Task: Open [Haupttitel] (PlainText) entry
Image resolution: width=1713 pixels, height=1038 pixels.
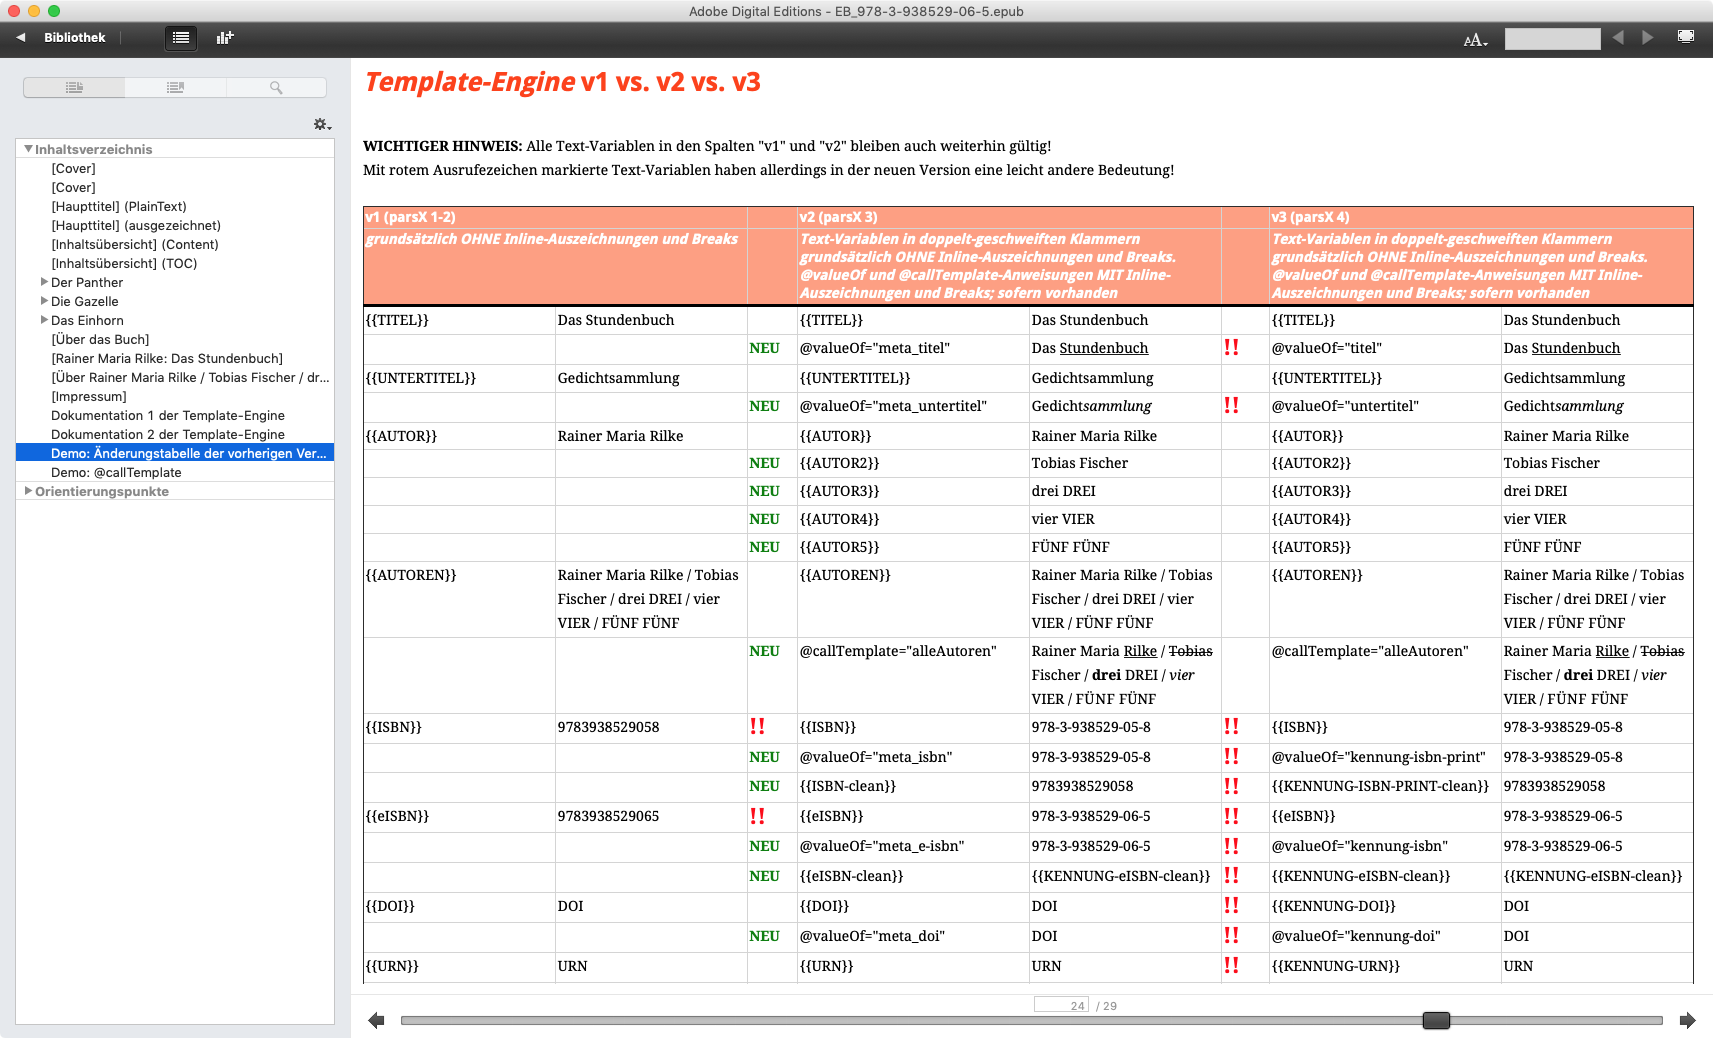Action: click(118, 206)
